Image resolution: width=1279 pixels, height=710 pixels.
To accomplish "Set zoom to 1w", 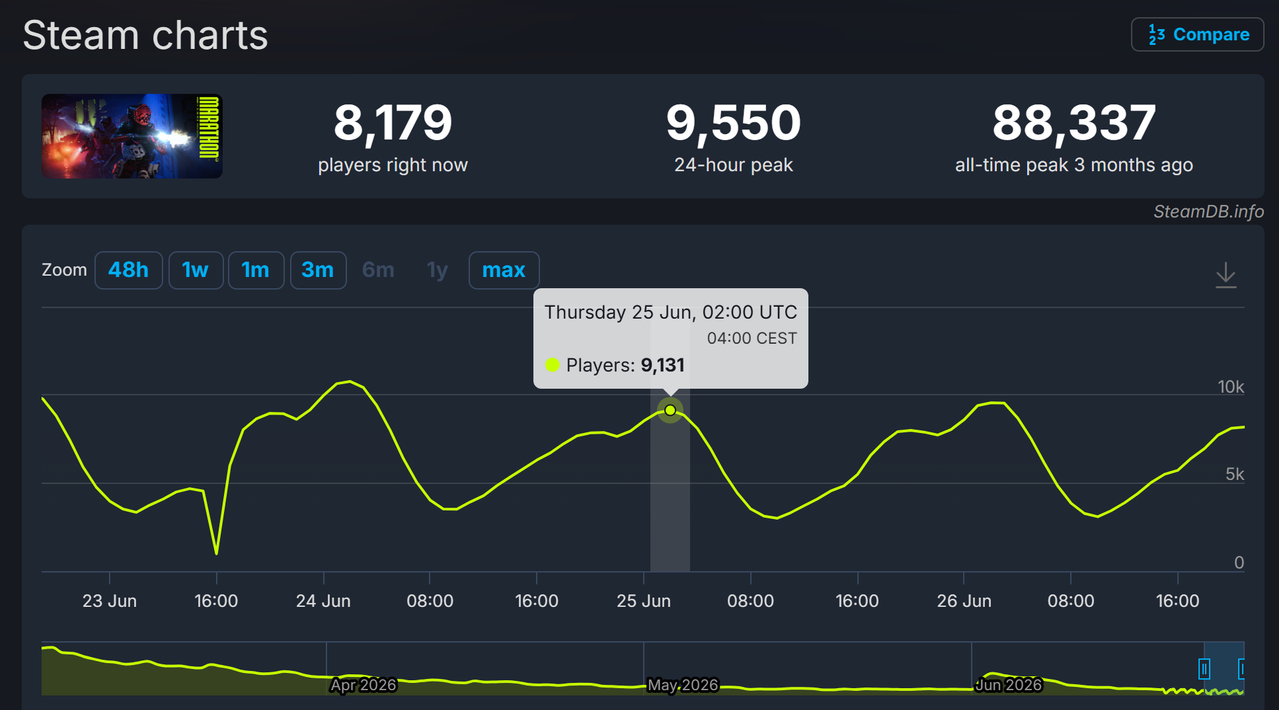I will 195,270.
